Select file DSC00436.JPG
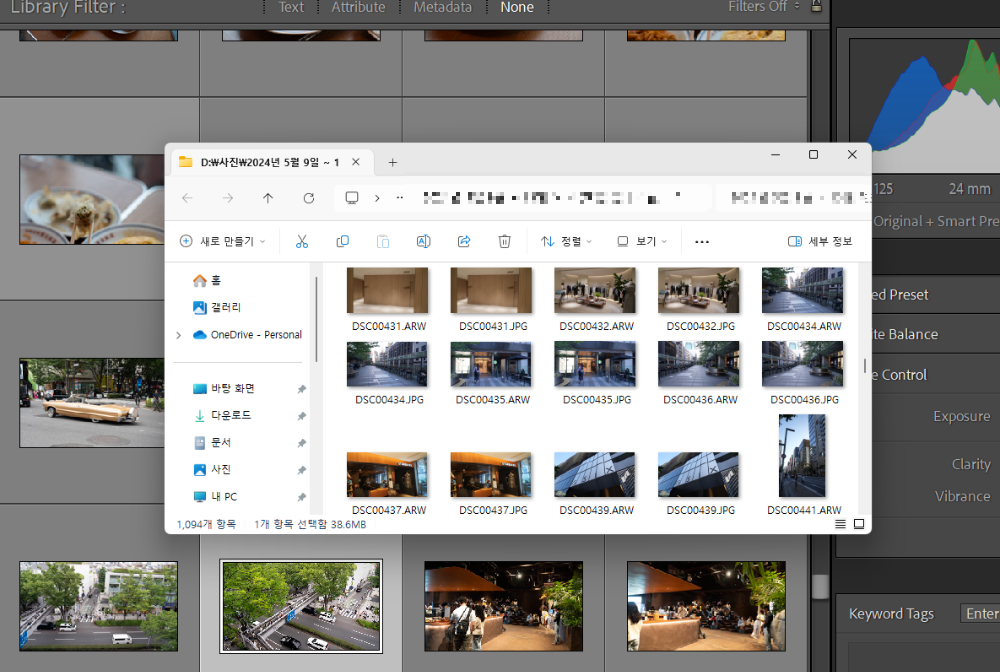Image resolution: width=1000 pixels, height=672 pixels. [x=804, y=373]
